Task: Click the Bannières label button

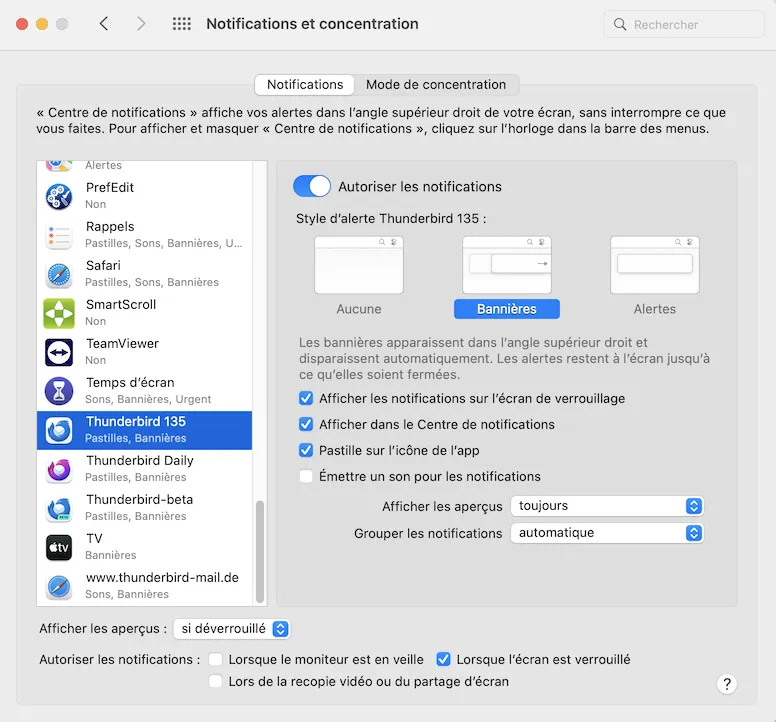Action: (x=507, y=309)
